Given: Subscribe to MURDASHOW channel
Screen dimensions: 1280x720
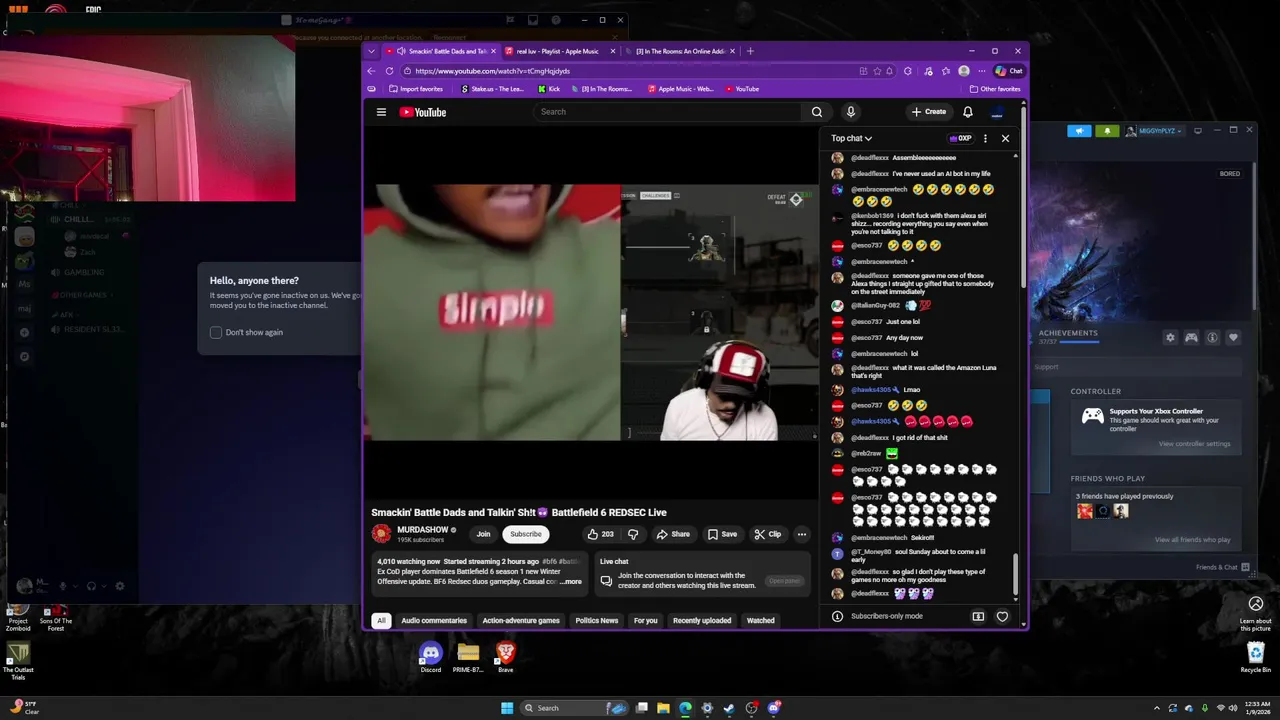Looking at the screenshot, I should [x=525, y=534].
